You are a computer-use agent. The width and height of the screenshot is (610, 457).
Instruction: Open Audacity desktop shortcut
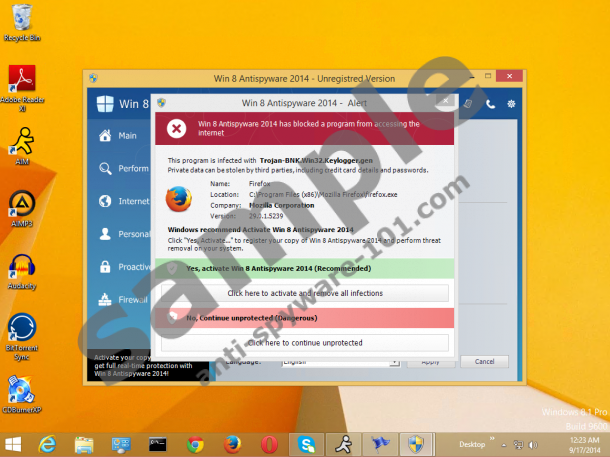pyautogui.click(x=22, y=271)
